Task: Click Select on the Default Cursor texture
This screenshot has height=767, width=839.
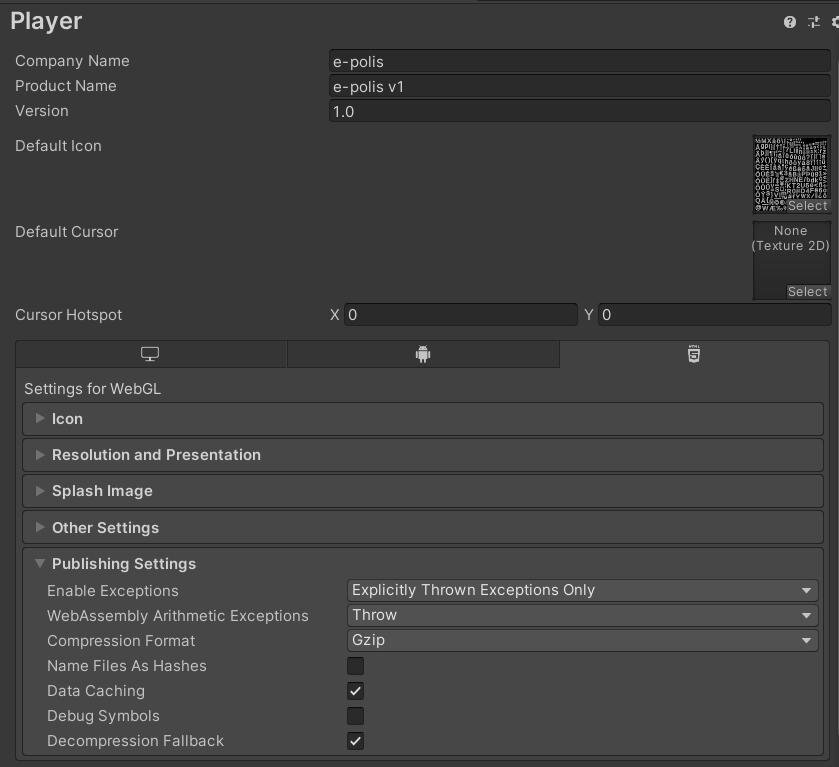Action: tap(807, 292)
